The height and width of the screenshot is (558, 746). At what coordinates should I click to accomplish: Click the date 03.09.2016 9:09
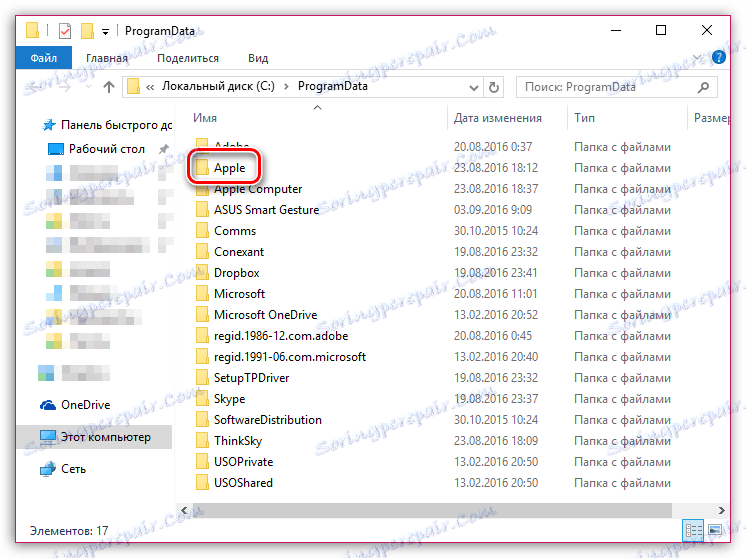493,210
